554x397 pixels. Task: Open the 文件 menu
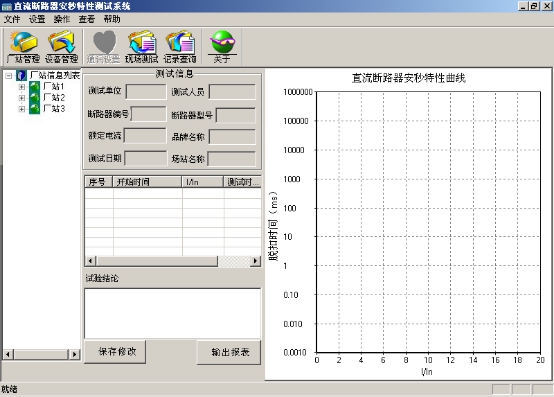12,19
